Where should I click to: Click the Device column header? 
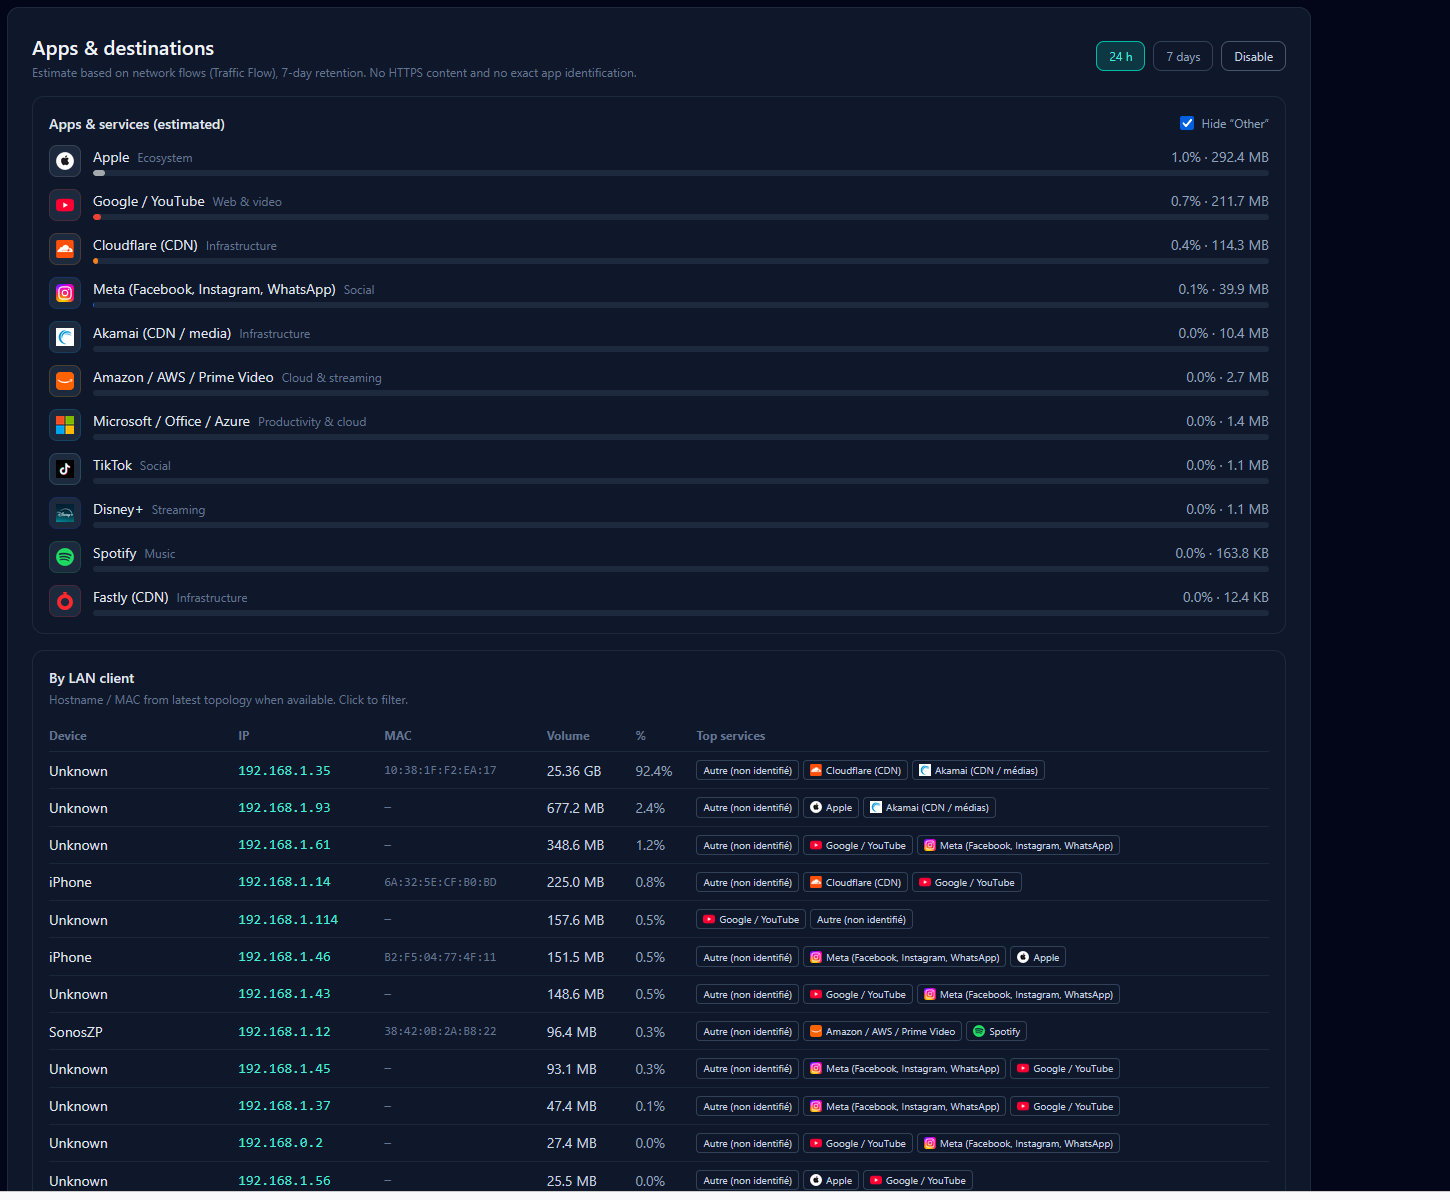(x=68, y=736)
